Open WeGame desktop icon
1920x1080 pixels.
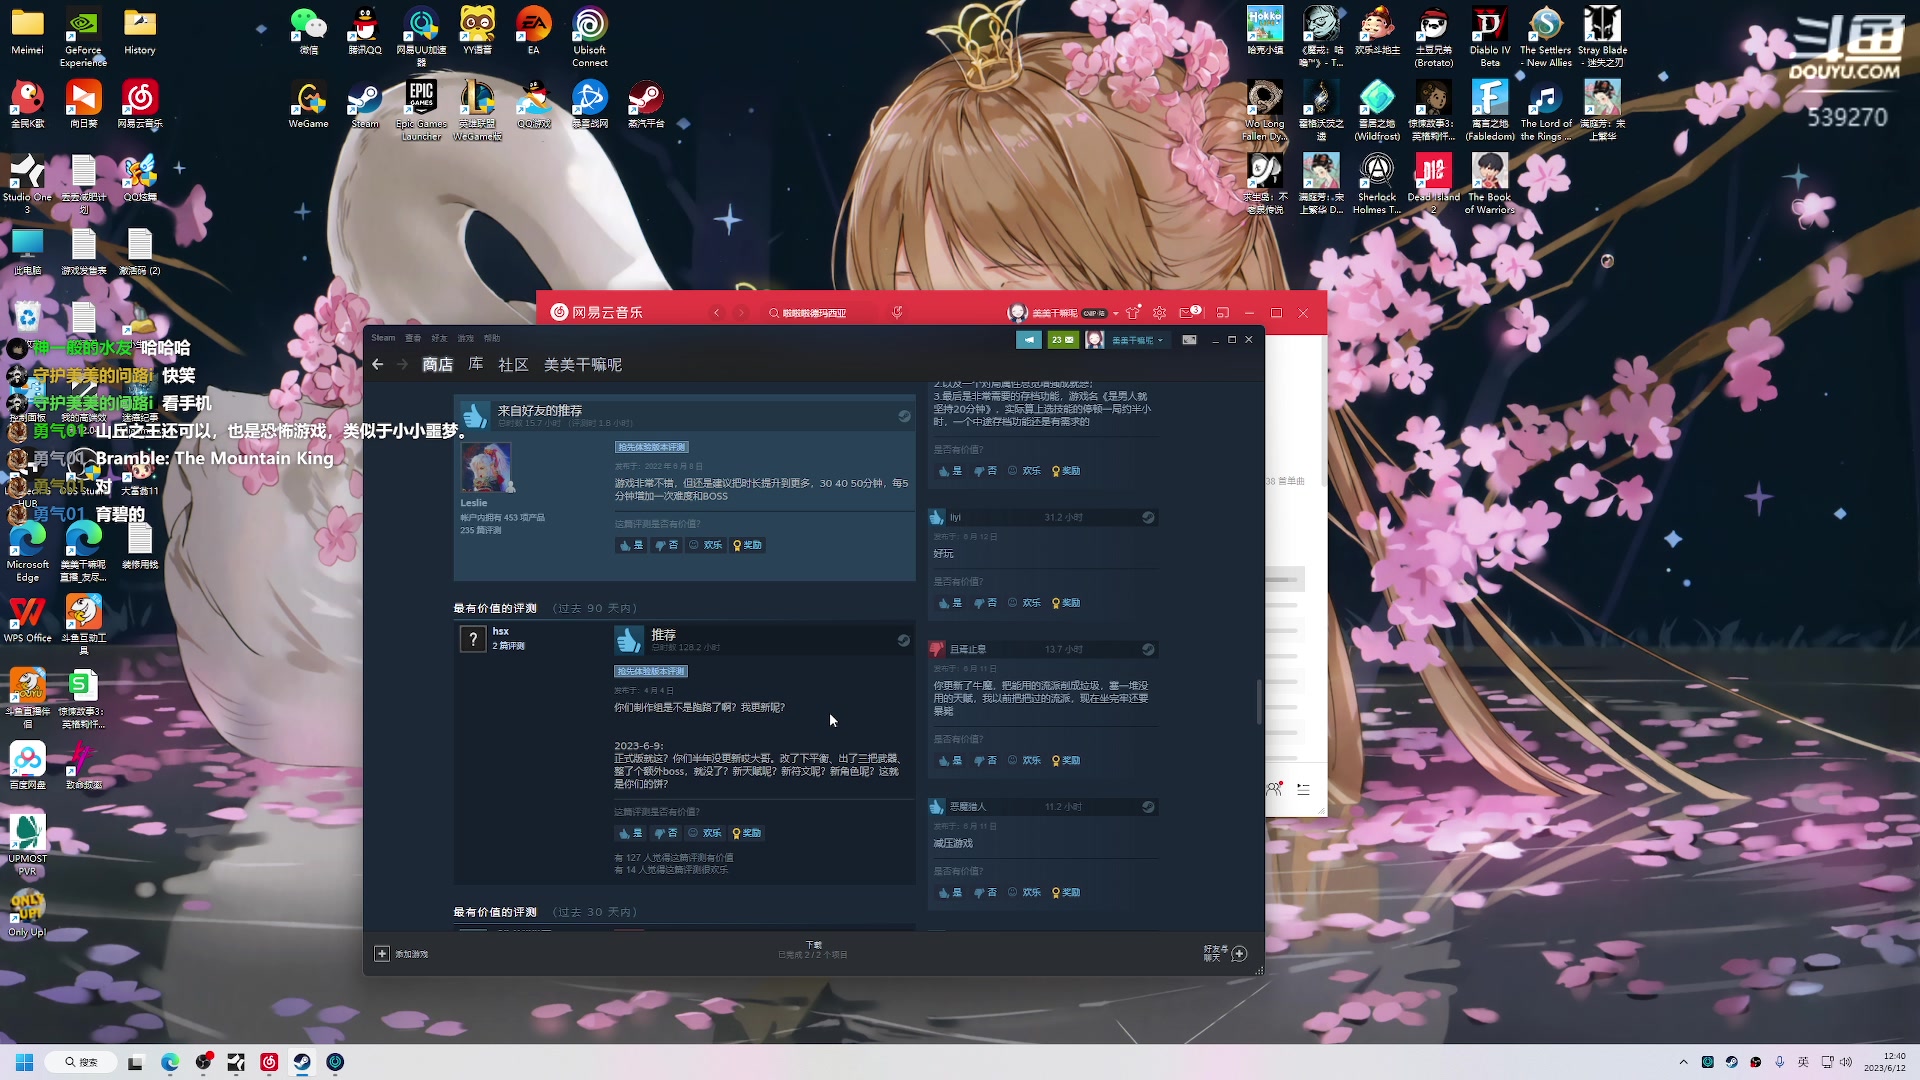tap(309, 105)
